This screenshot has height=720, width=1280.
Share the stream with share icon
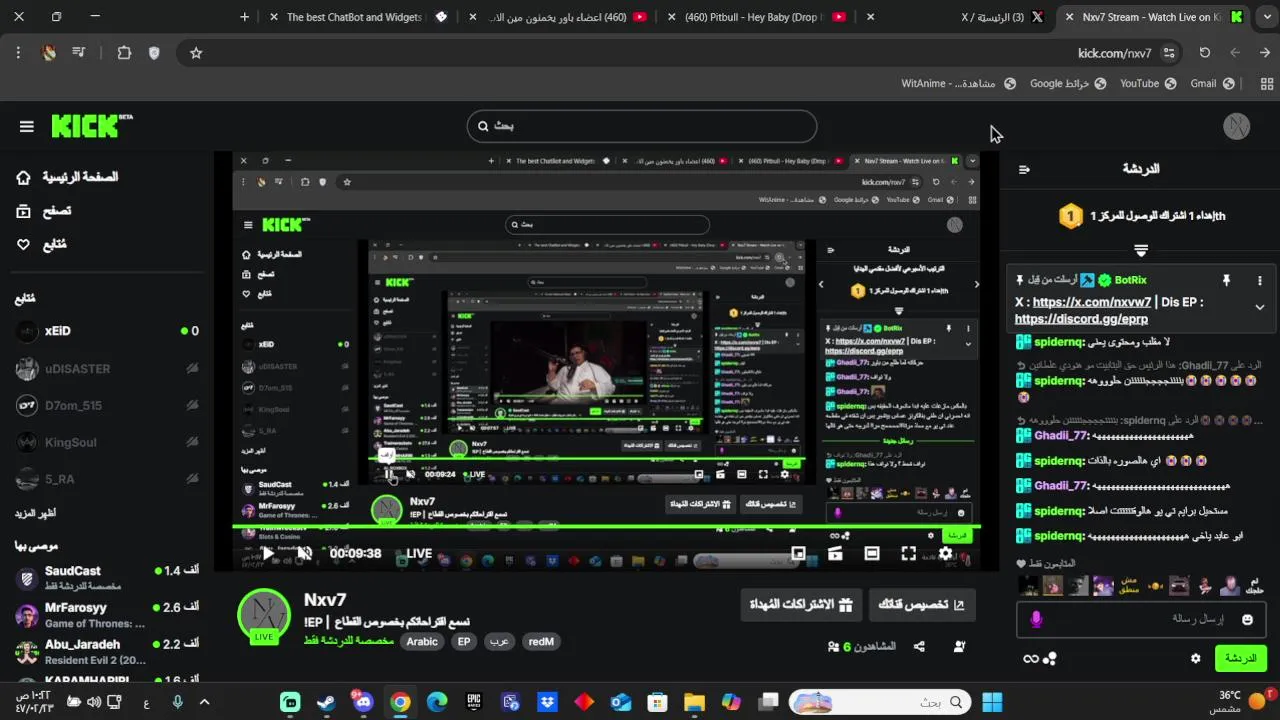click(x=919, y=647)
